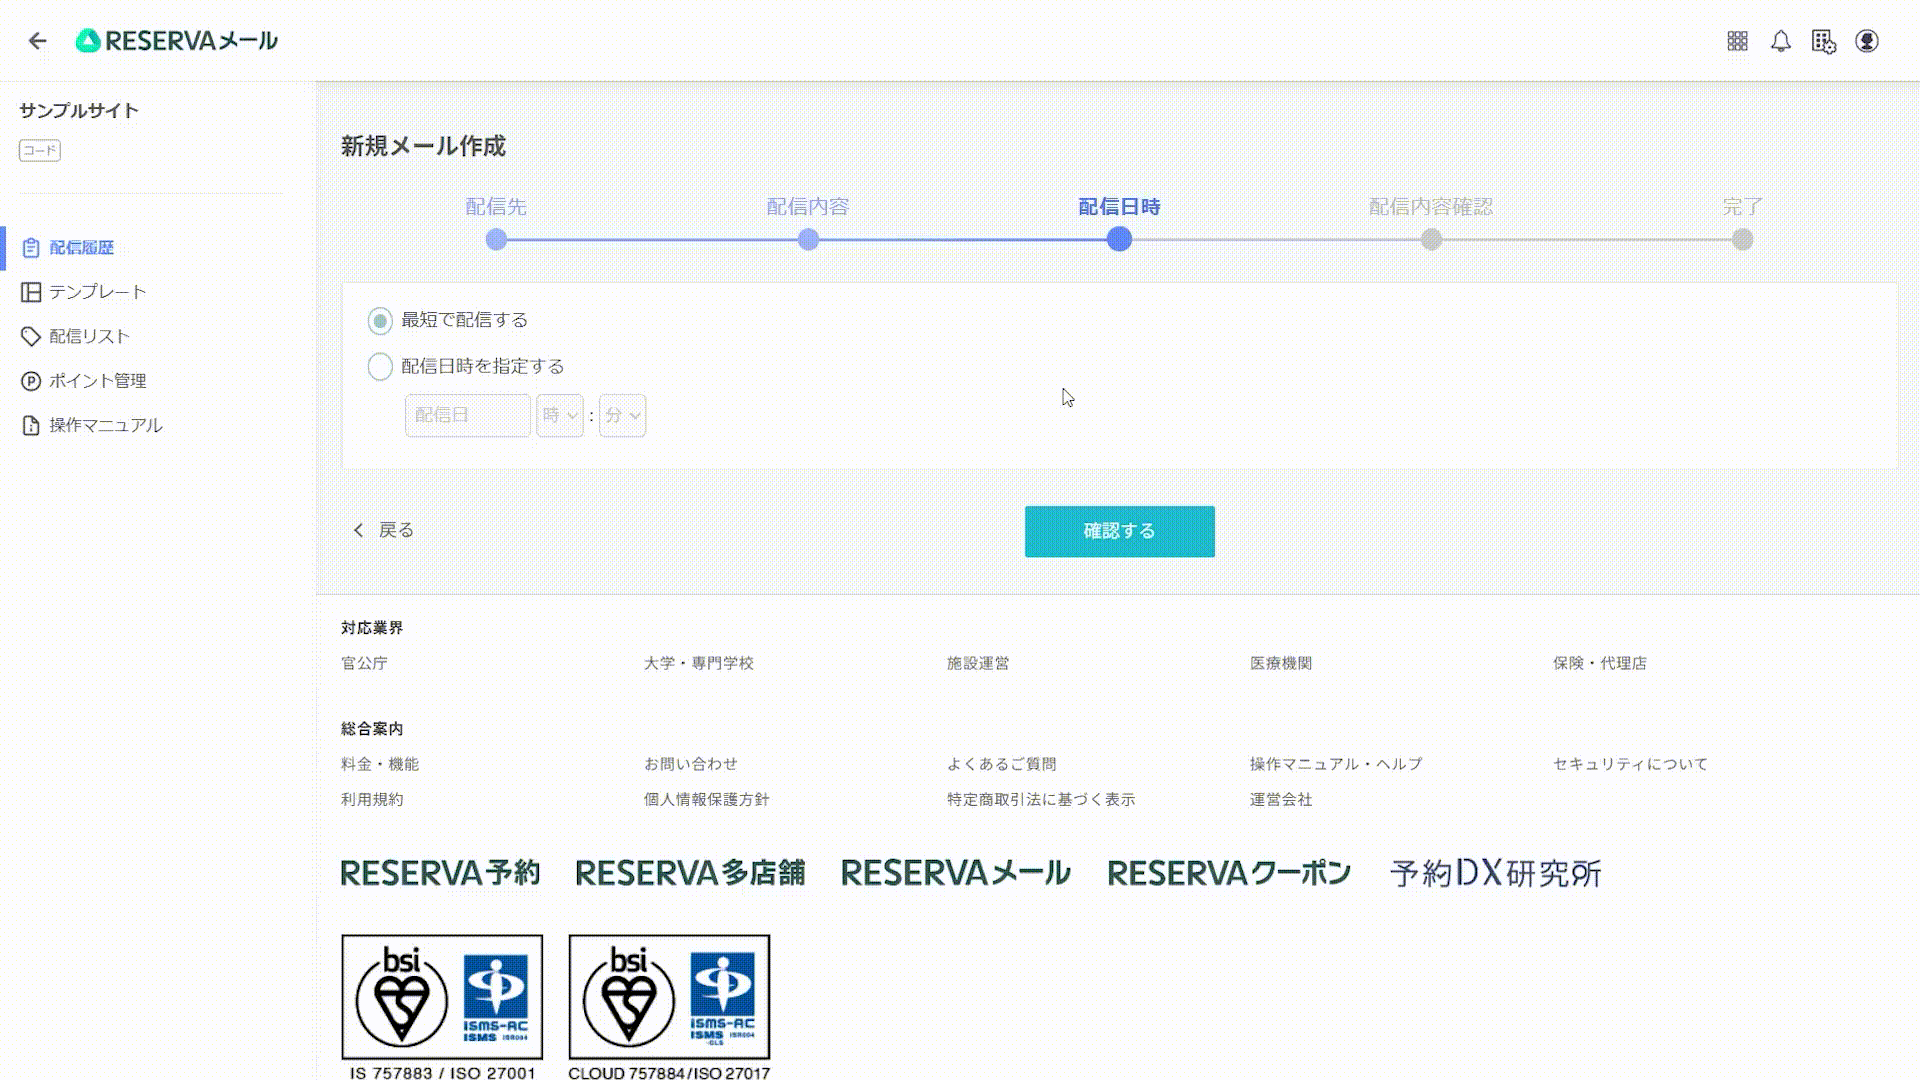Open the site settings building icon
The width and height of the screenshot is (1920, 1080).
(1824, 41)
